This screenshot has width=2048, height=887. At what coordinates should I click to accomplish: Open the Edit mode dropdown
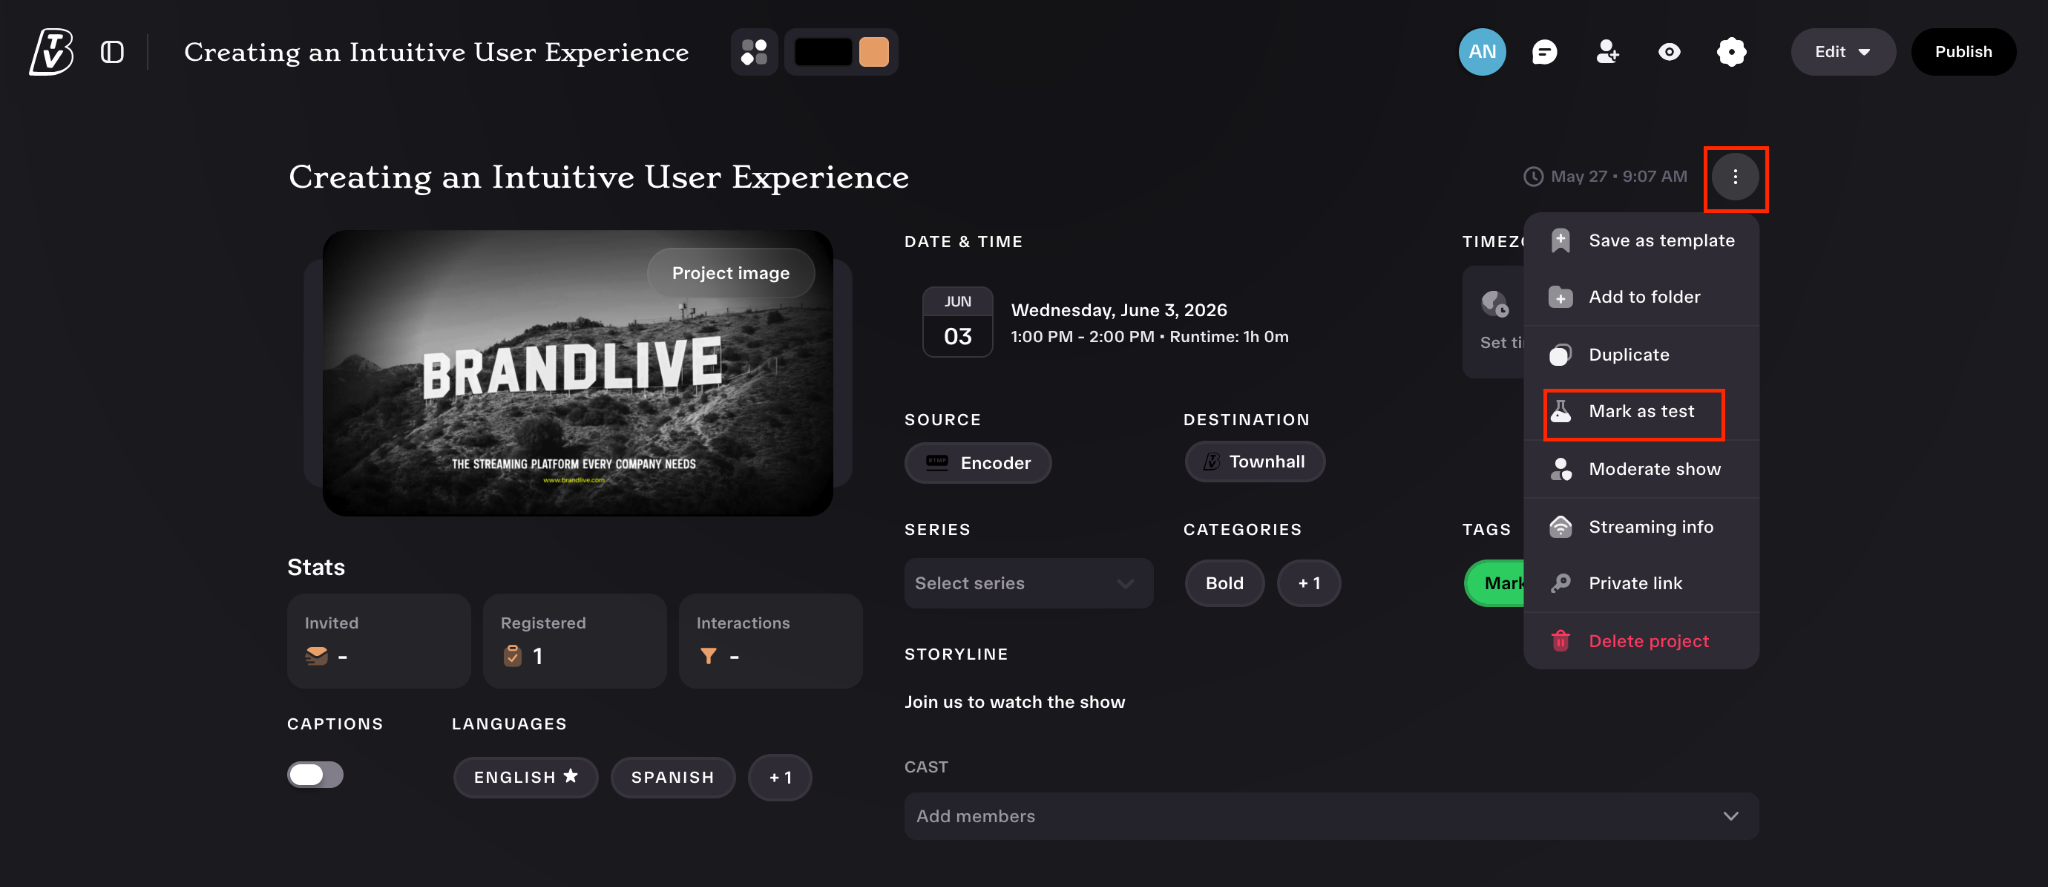pyautogui.click(x=1842, y=52)
